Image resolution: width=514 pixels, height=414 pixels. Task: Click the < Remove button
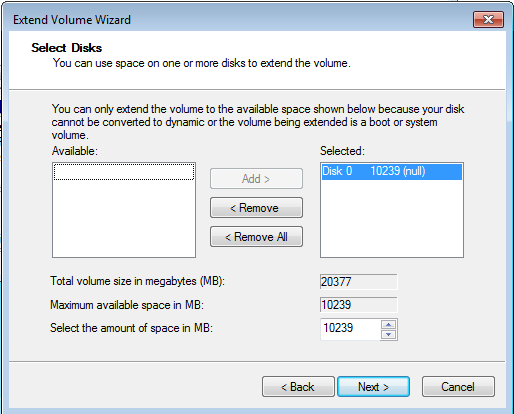point(256,208)
